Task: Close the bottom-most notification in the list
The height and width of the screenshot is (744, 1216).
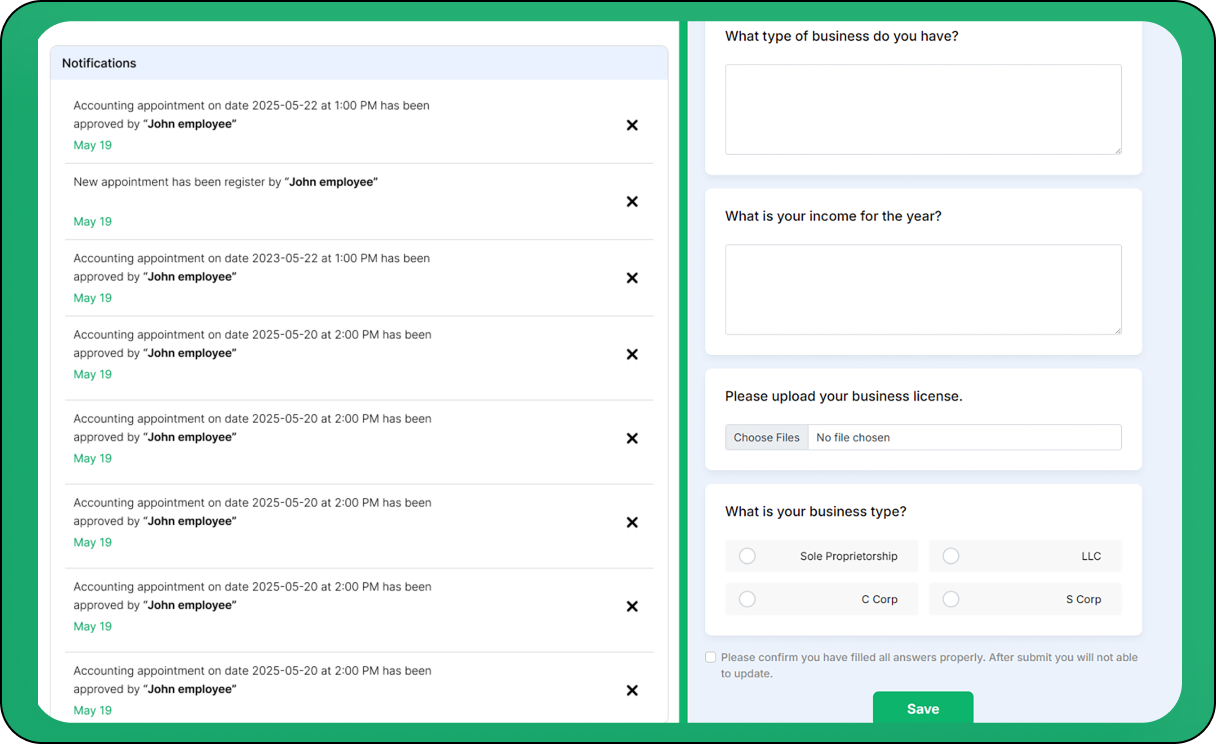Action: coord(632,690)
